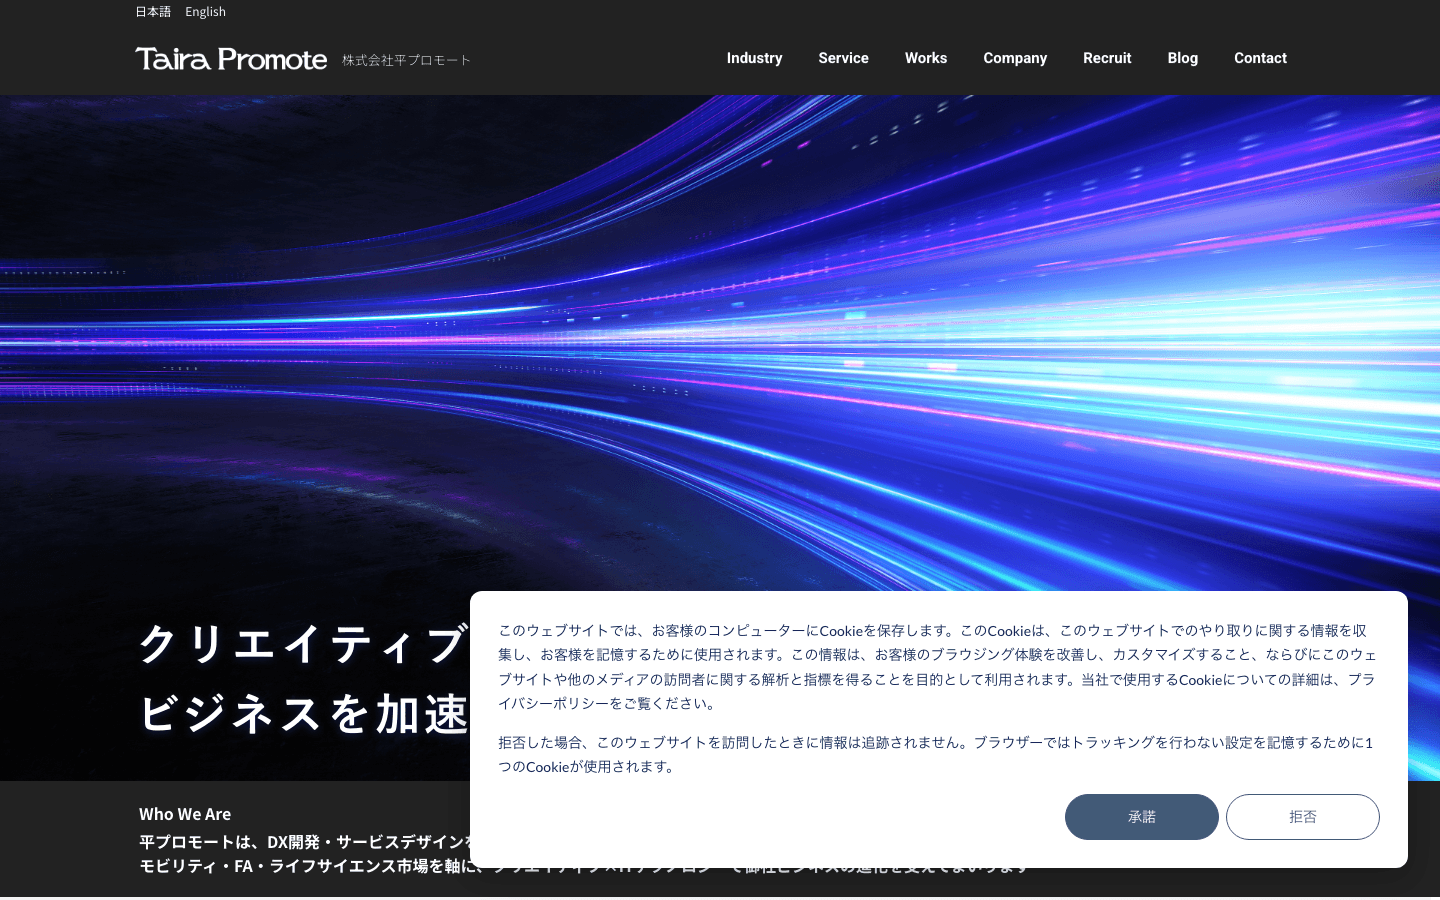Switch site language to English
Image resolution: width=1440 pixels, height=900 pixels.
[x=205, y=12]
